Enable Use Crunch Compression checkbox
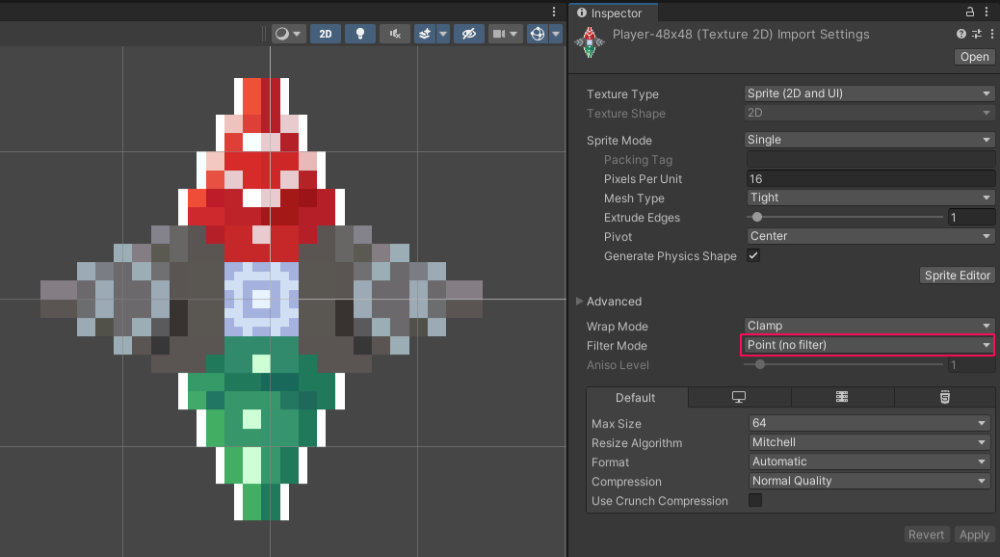 coord(755,500)
